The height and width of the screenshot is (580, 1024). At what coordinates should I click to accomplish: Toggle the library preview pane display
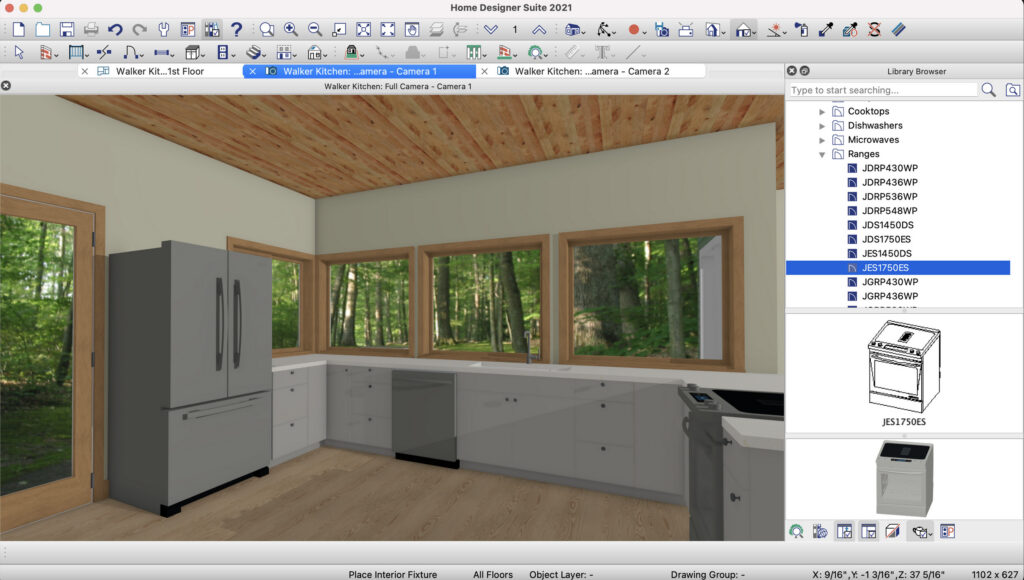pyautogui.click(x=868, y=532)
